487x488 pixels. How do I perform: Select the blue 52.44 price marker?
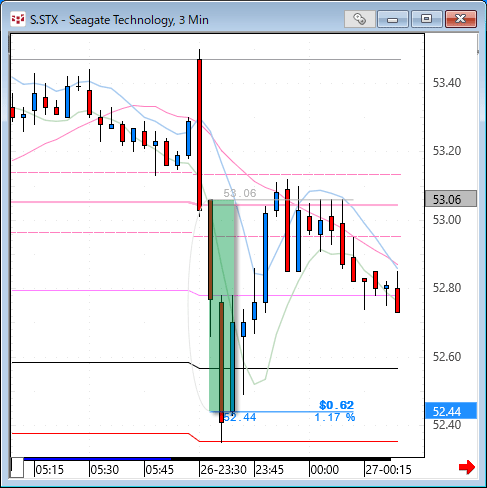(451, 411)
